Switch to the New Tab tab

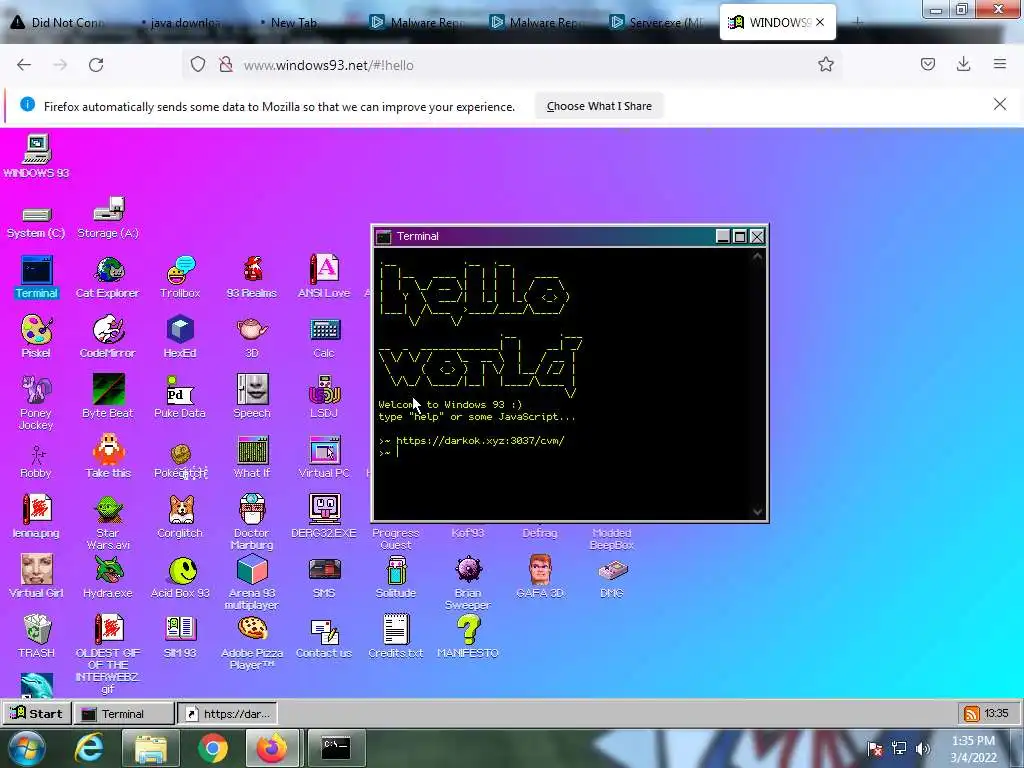point(291,23)
